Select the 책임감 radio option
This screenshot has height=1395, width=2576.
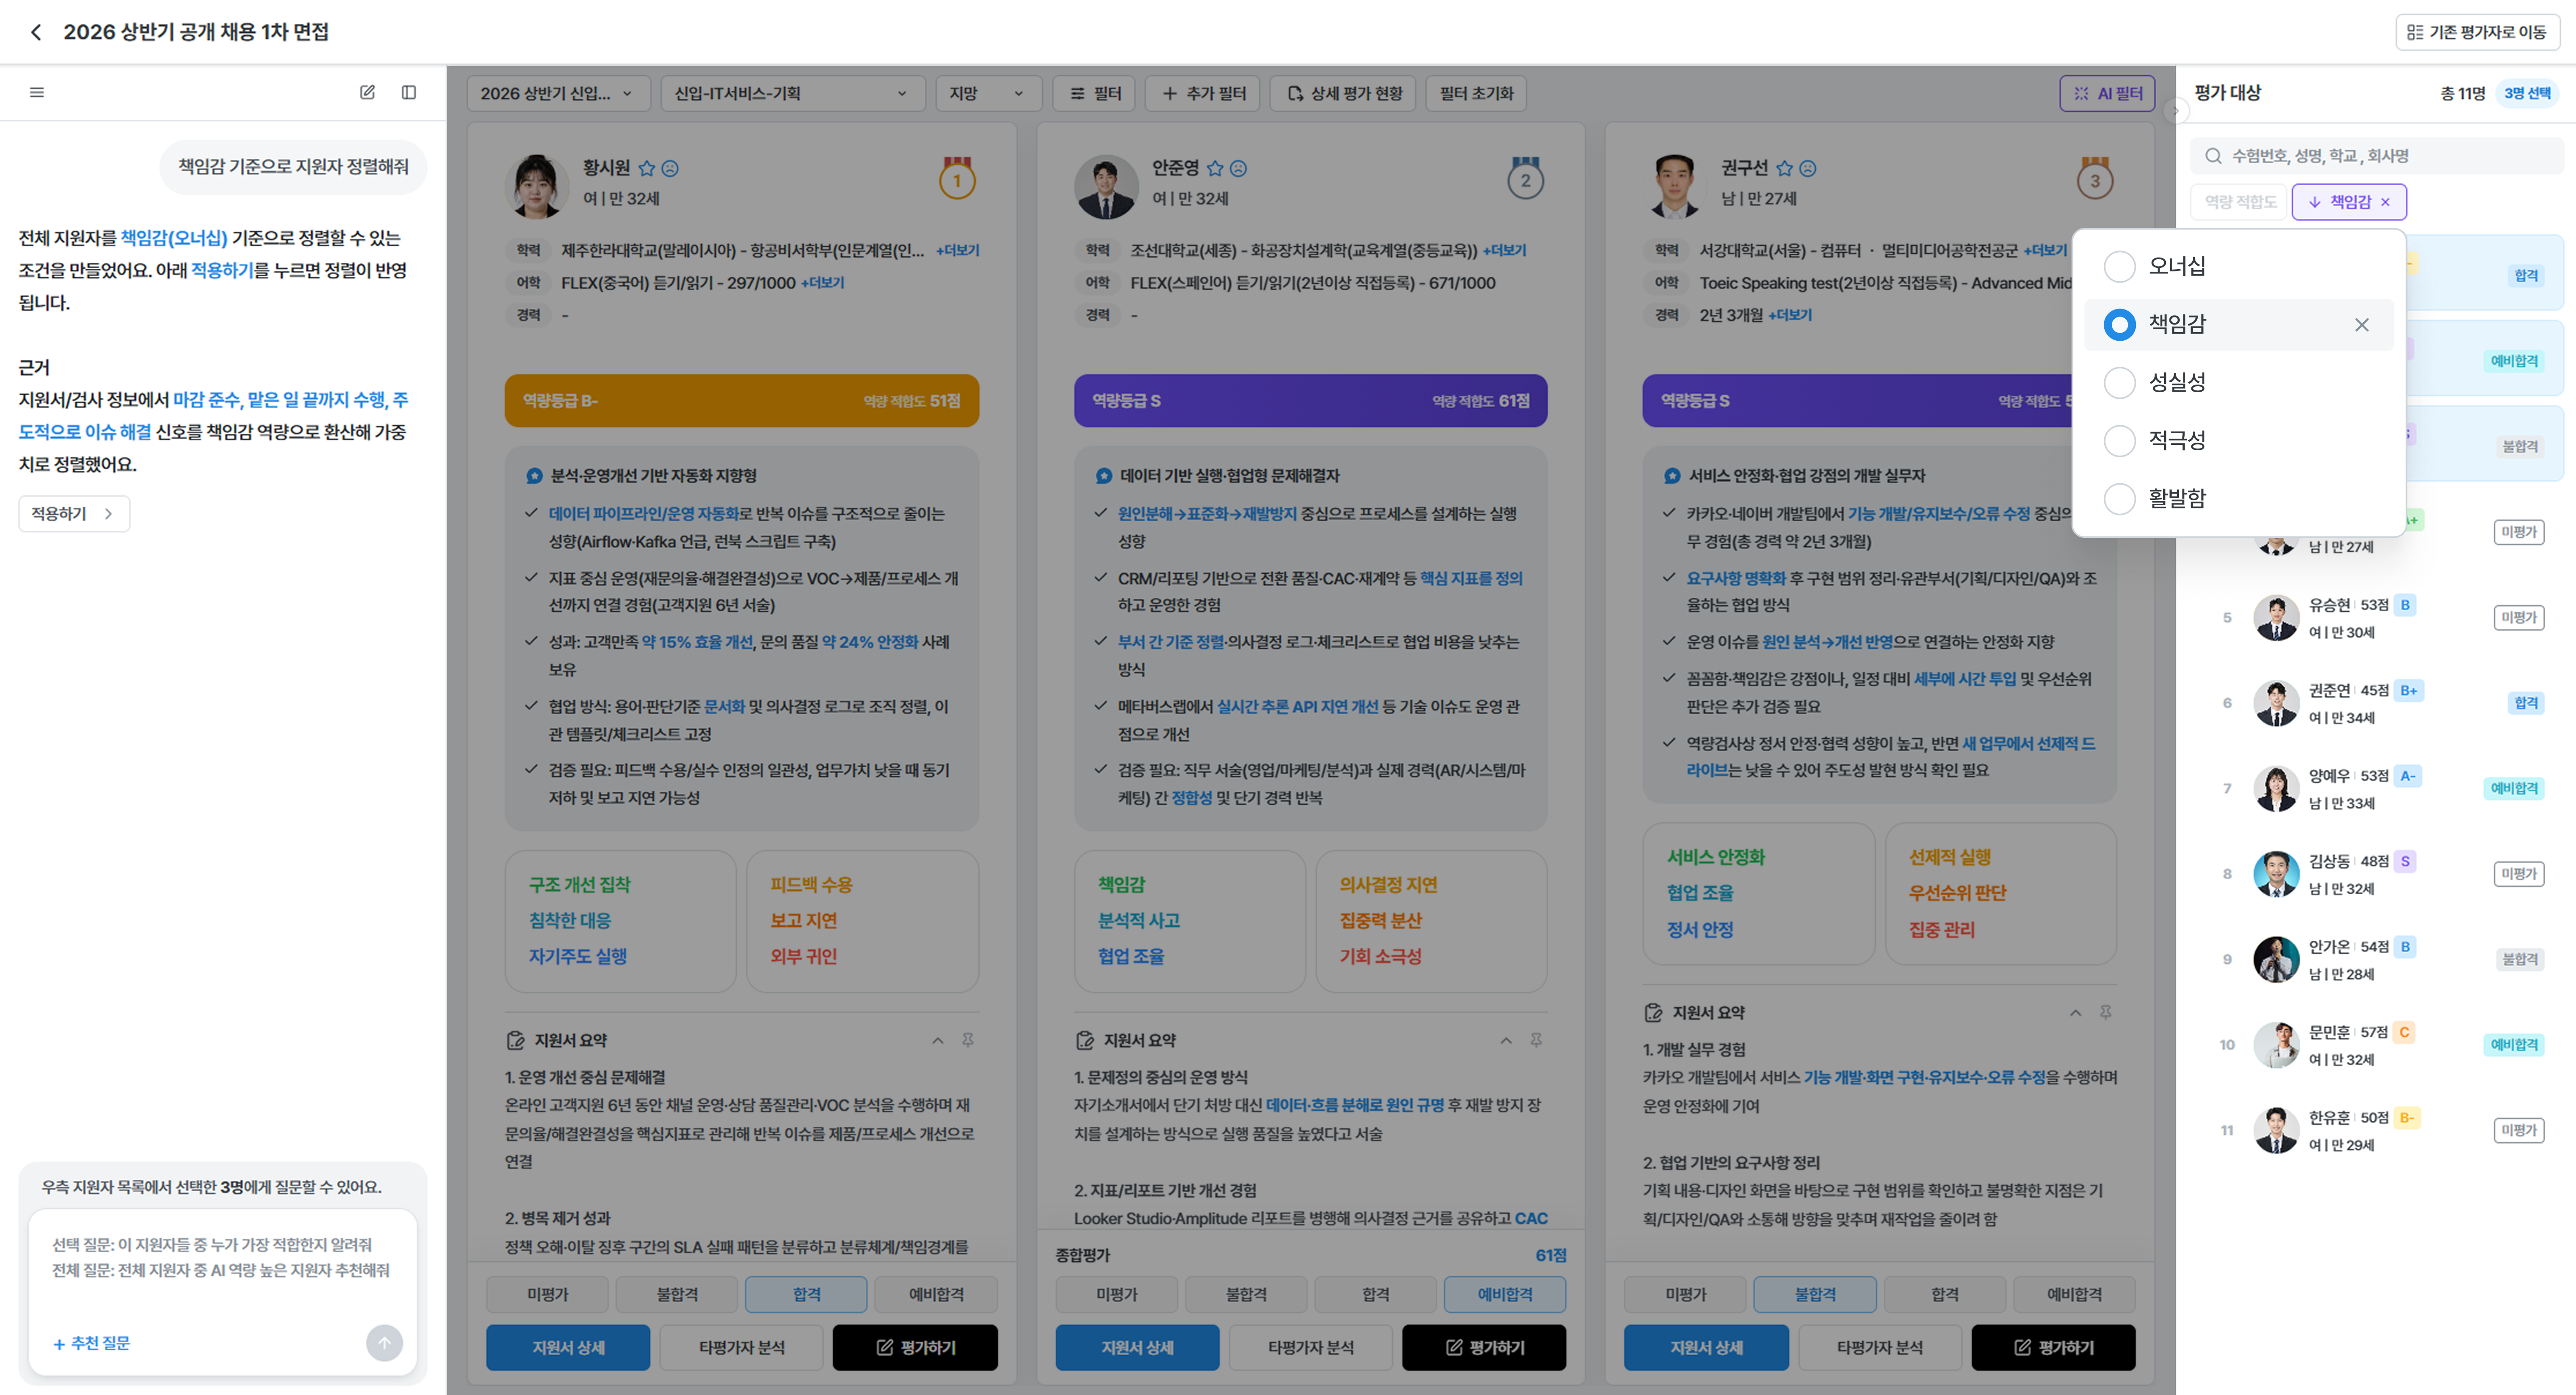[x=2119, y=324]
